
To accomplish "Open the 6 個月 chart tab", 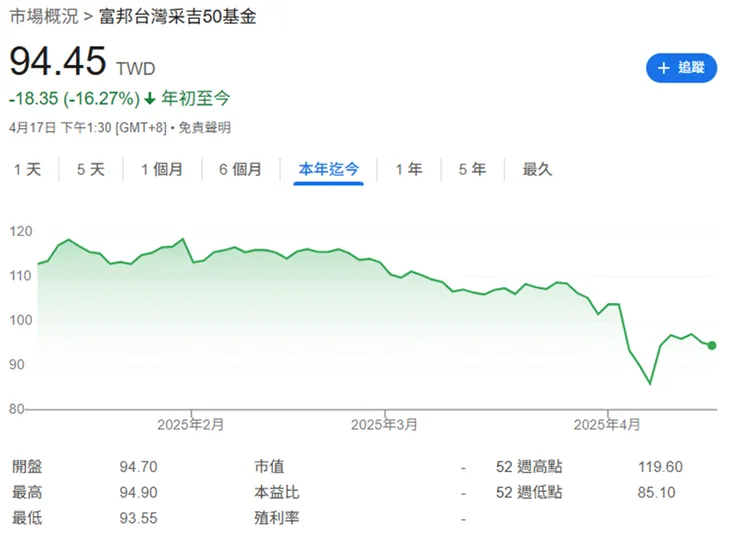I will tap(240, 169).
